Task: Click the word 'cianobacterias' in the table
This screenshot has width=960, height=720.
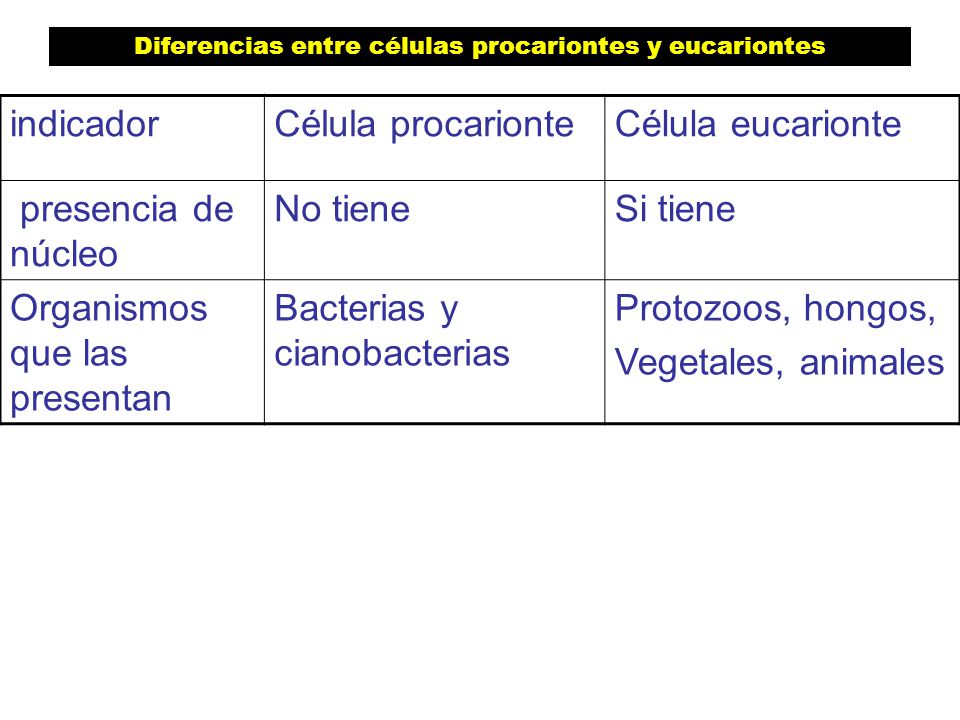Action: (x=392, y=353)
